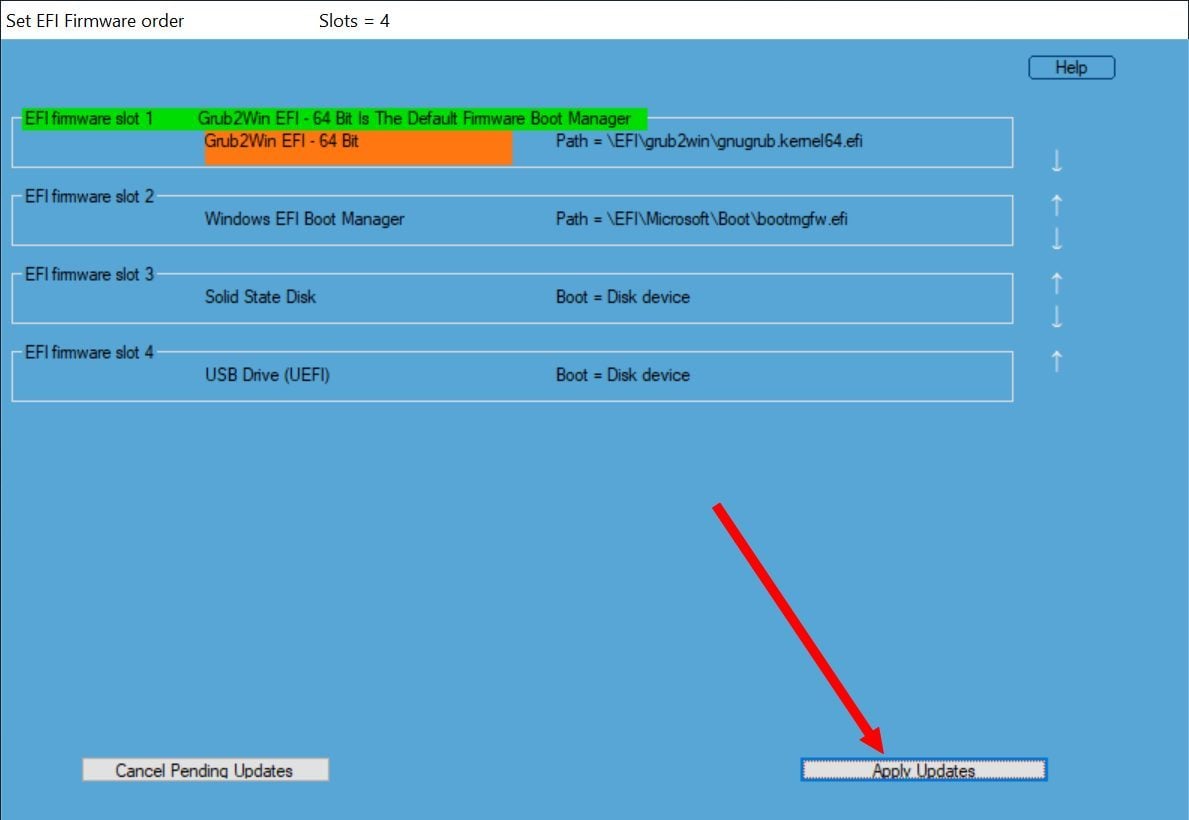
Task: Click the EFI firmware slot 3 label
Action: coord(89,275)
